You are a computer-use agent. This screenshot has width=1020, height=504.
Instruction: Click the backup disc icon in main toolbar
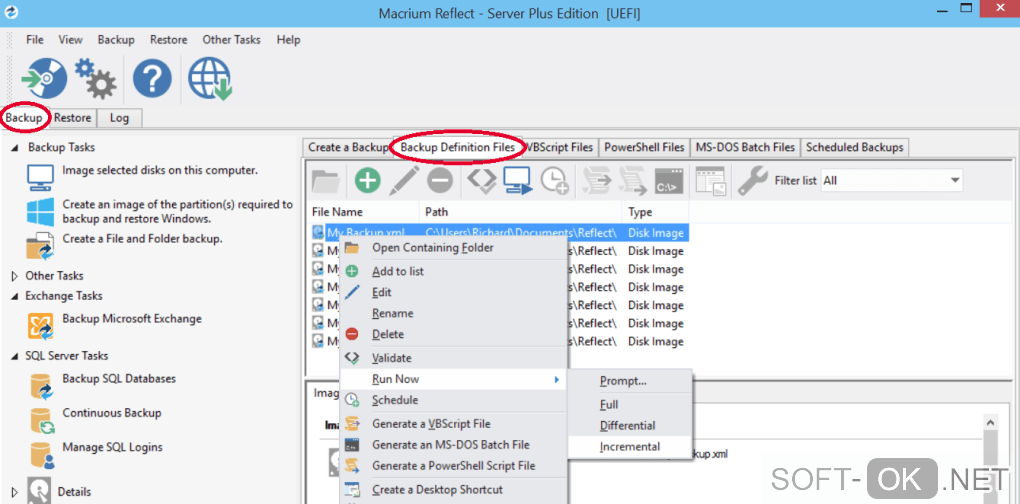44,78
